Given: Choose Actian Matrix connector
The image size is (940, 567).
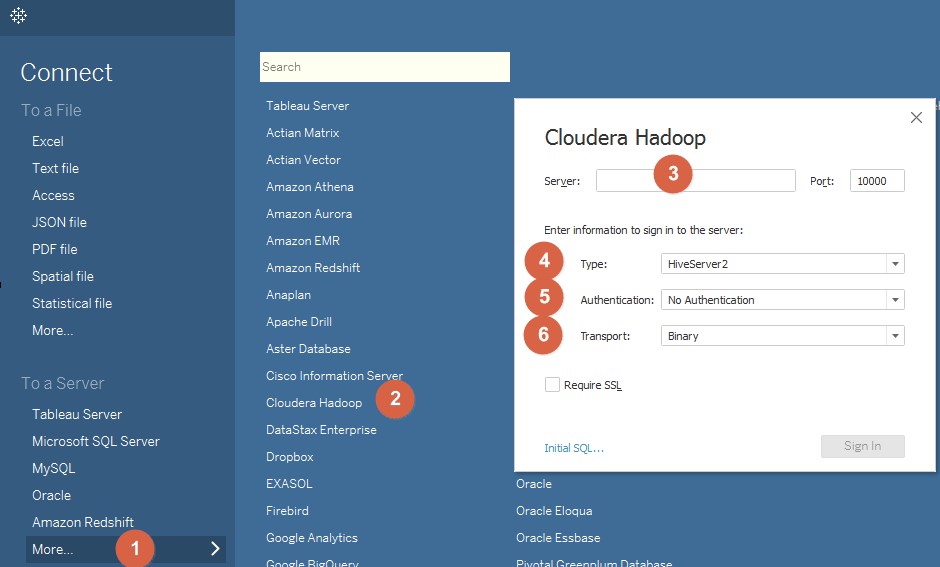Looking at the screenshot, I should (x=303, y=132).
